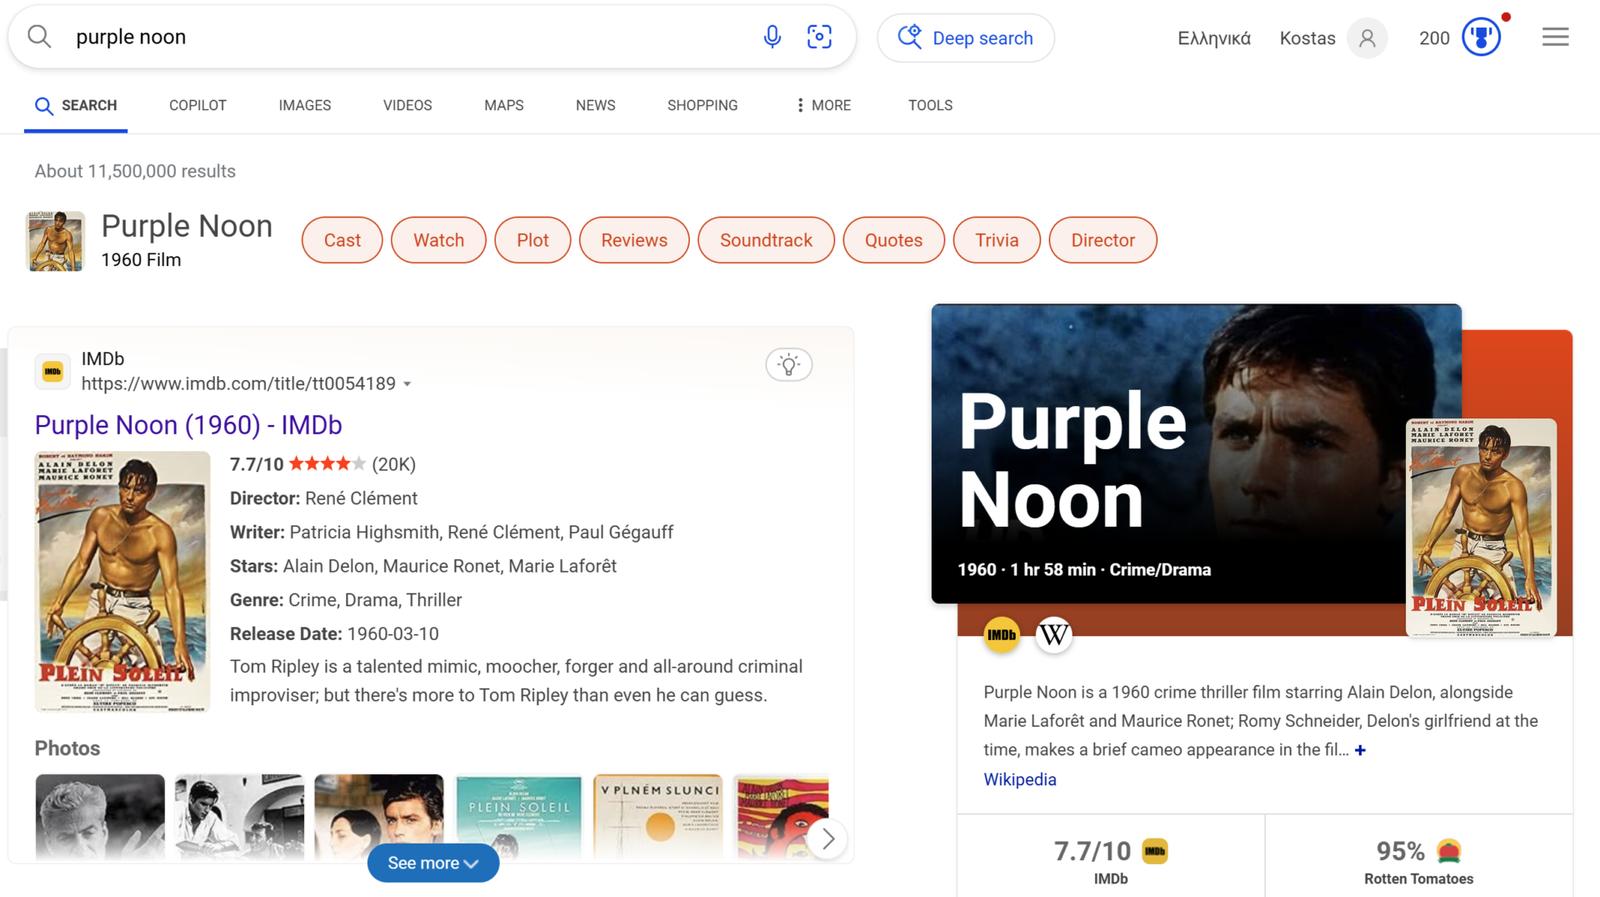
Task: Switch to the Images tab
Action: pos(305,105)
